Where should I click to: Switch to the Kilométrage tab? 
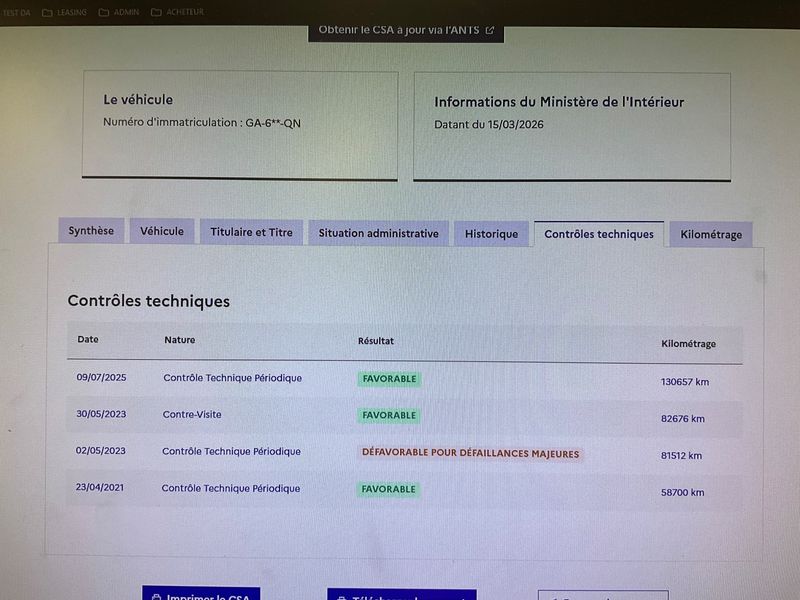[711, 235]
